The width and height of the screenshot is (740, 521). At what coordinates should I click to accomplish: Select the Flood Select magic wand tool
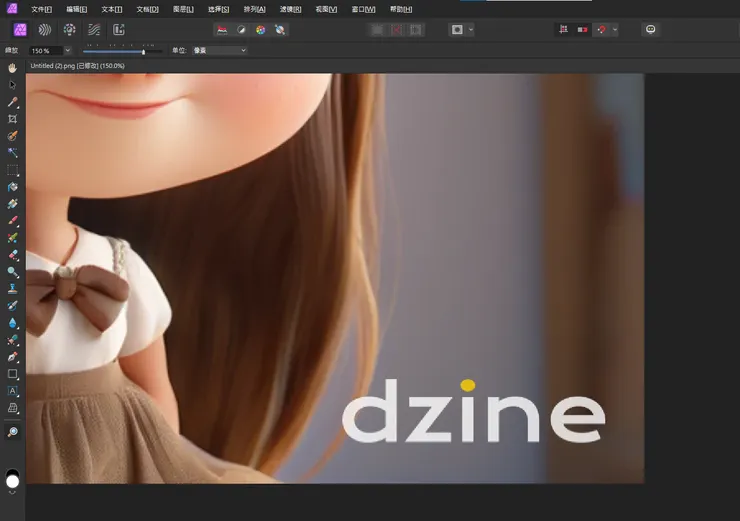[12, 152]
